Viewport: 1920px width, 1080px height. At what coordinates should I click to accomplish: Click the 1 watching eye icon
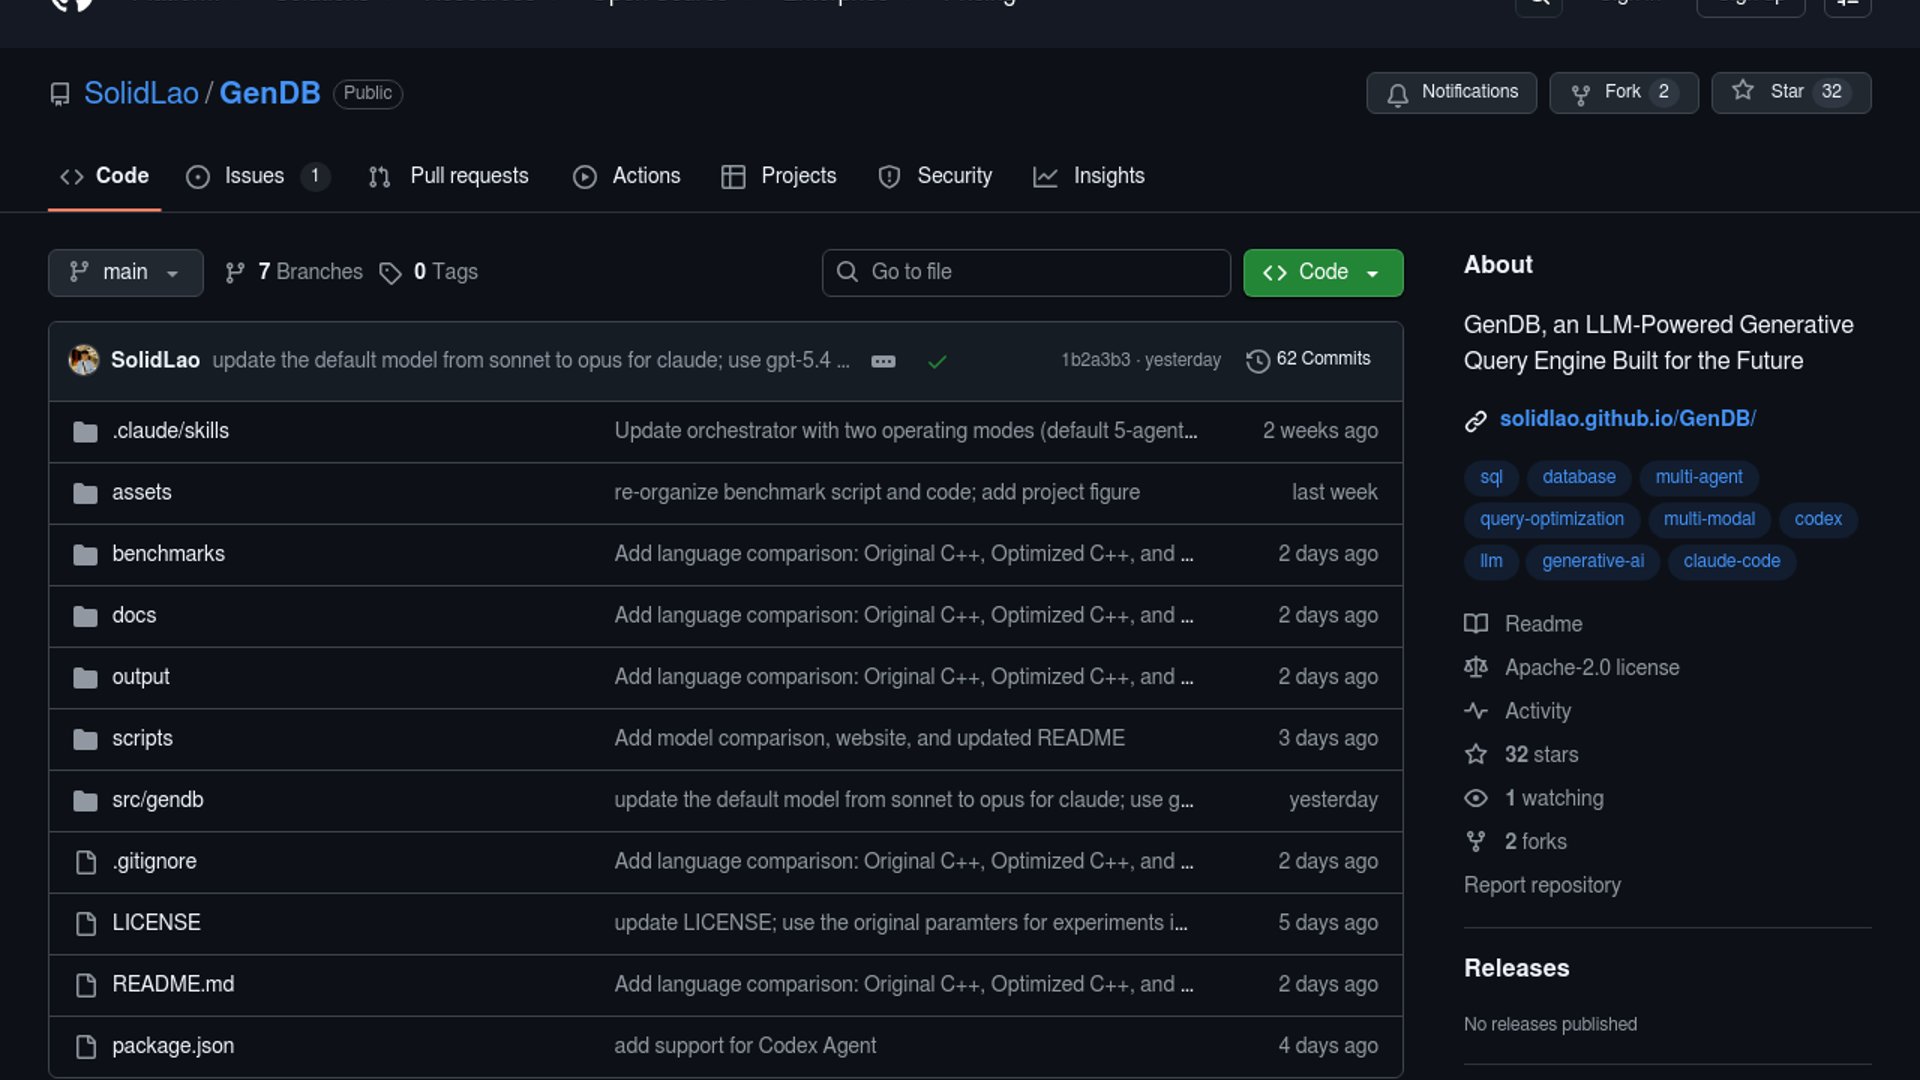coord(1475,799)
